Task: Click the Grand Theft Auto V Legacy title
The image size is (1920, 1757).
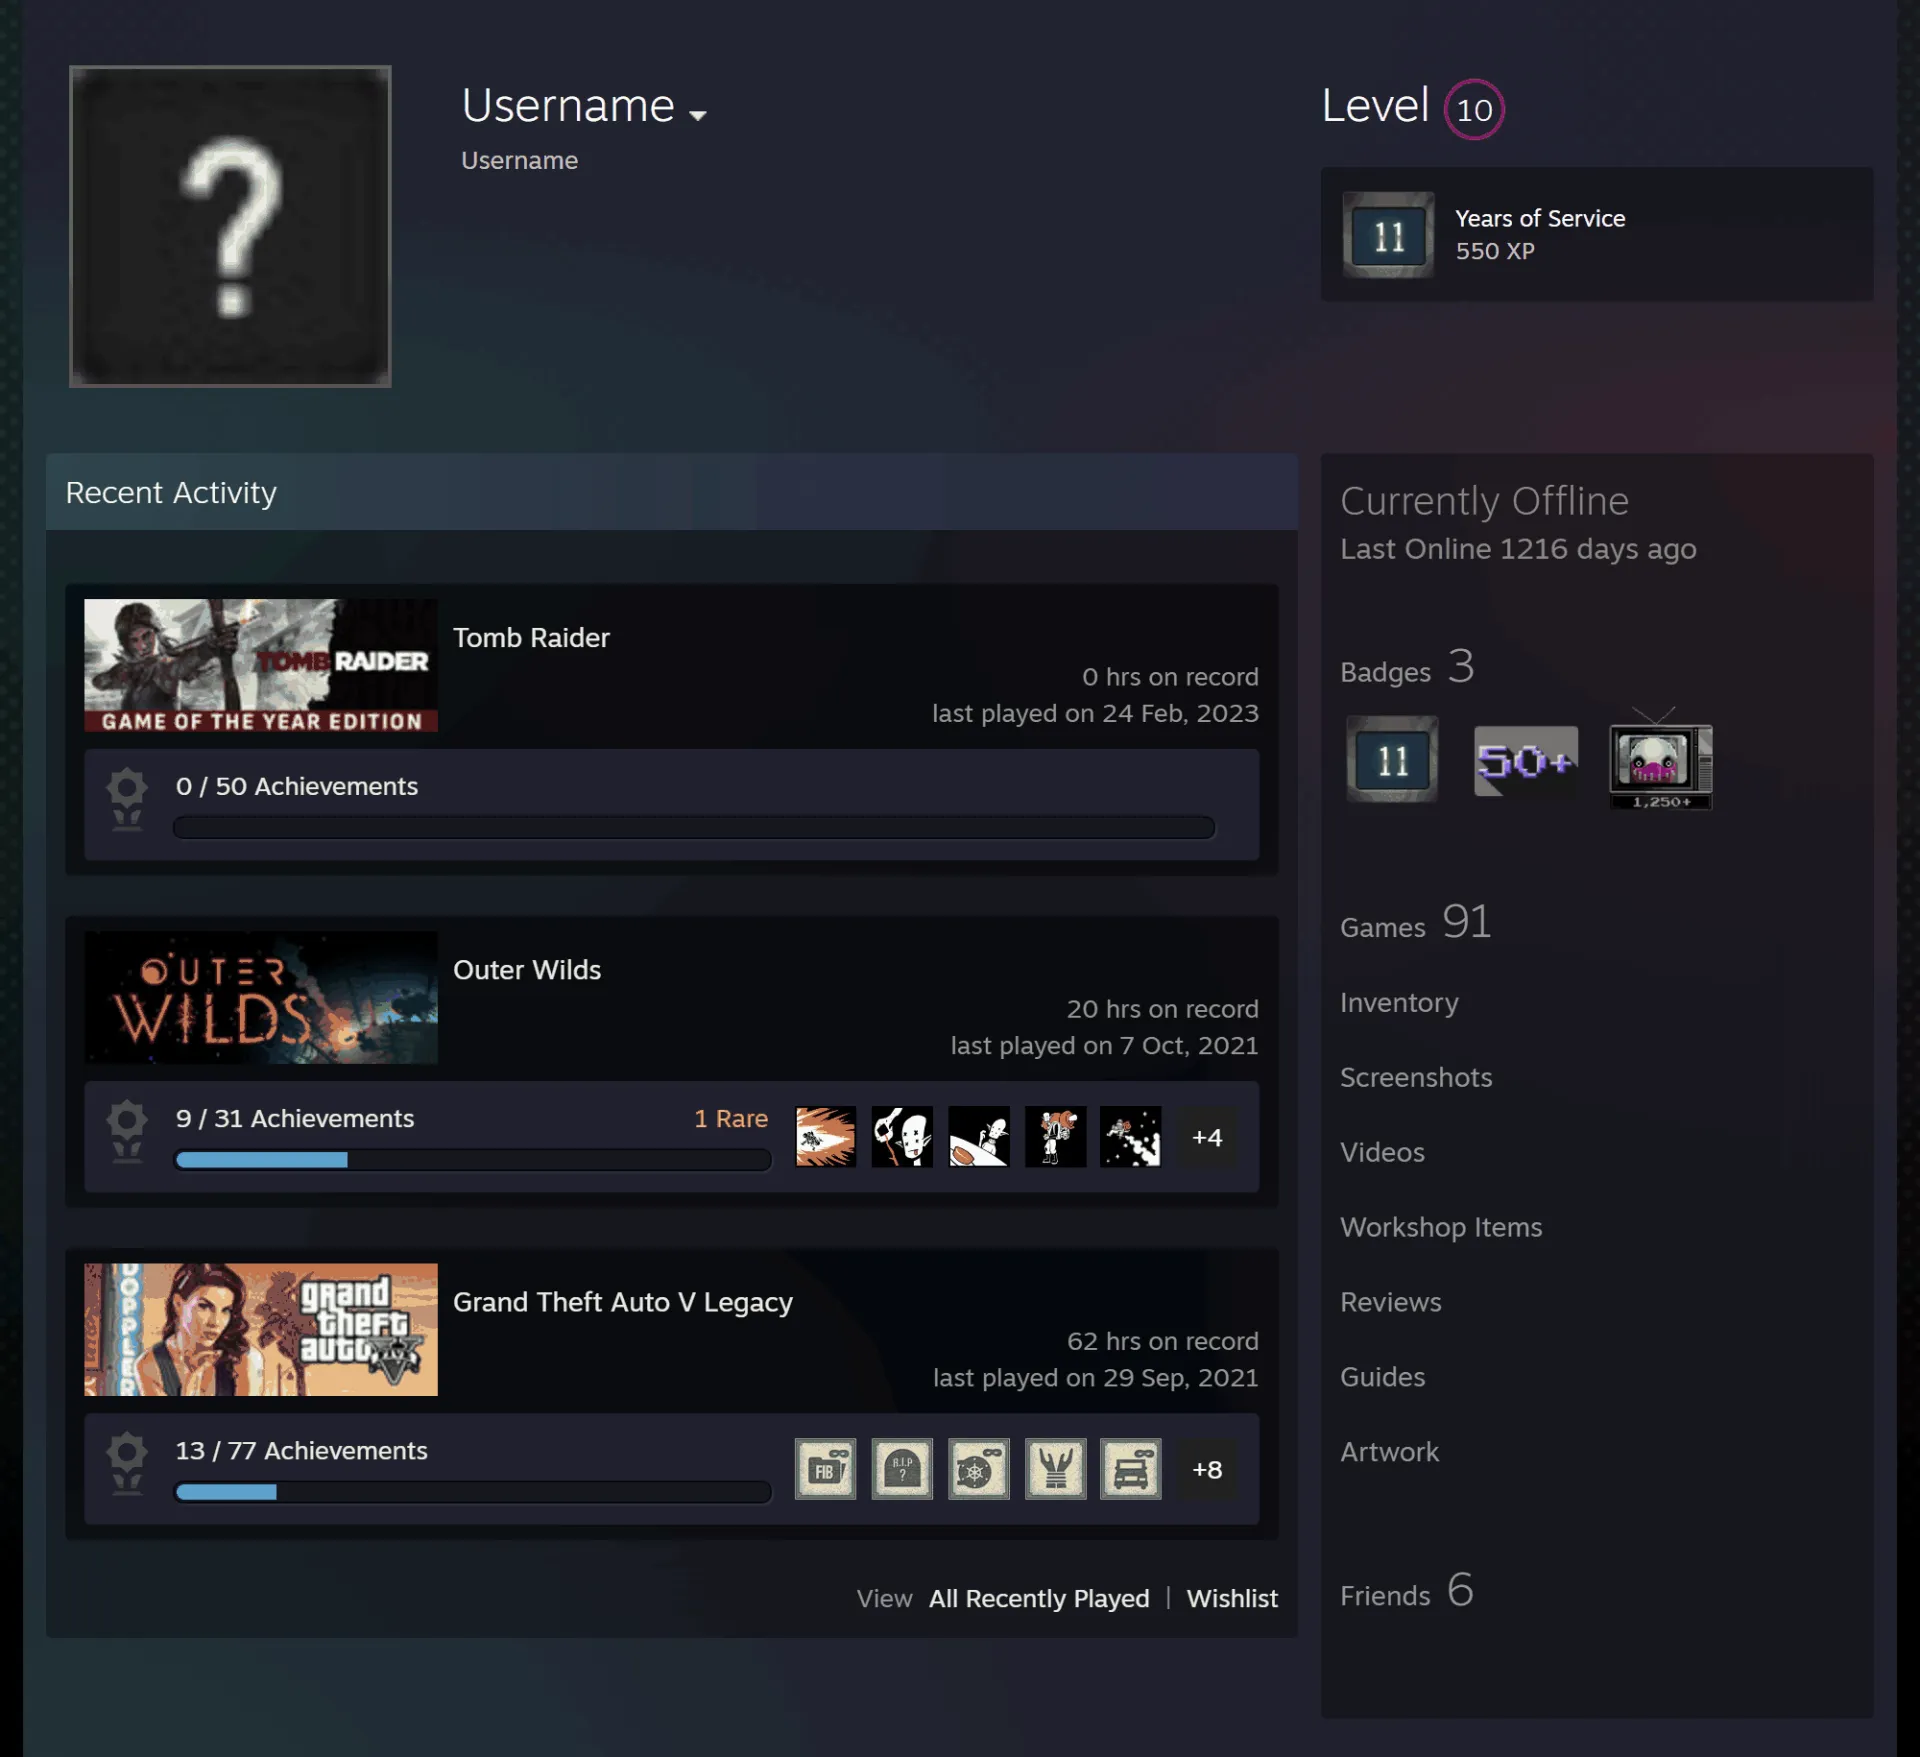Action: pos(623,1302)
